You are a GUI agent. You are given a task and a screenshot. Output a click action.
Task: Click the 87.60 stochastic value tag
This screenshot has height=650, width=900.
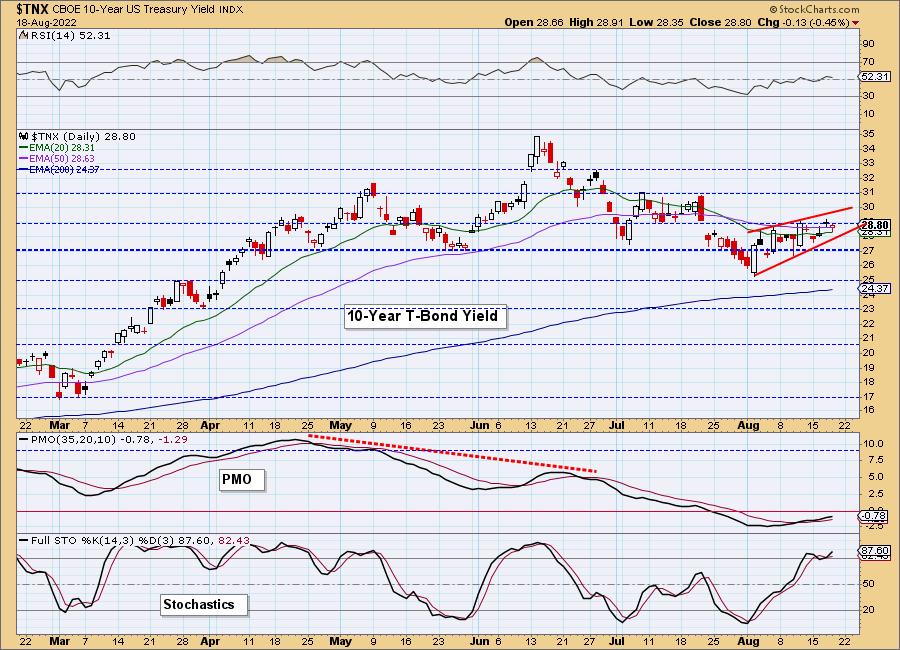(x=875, y=550)
